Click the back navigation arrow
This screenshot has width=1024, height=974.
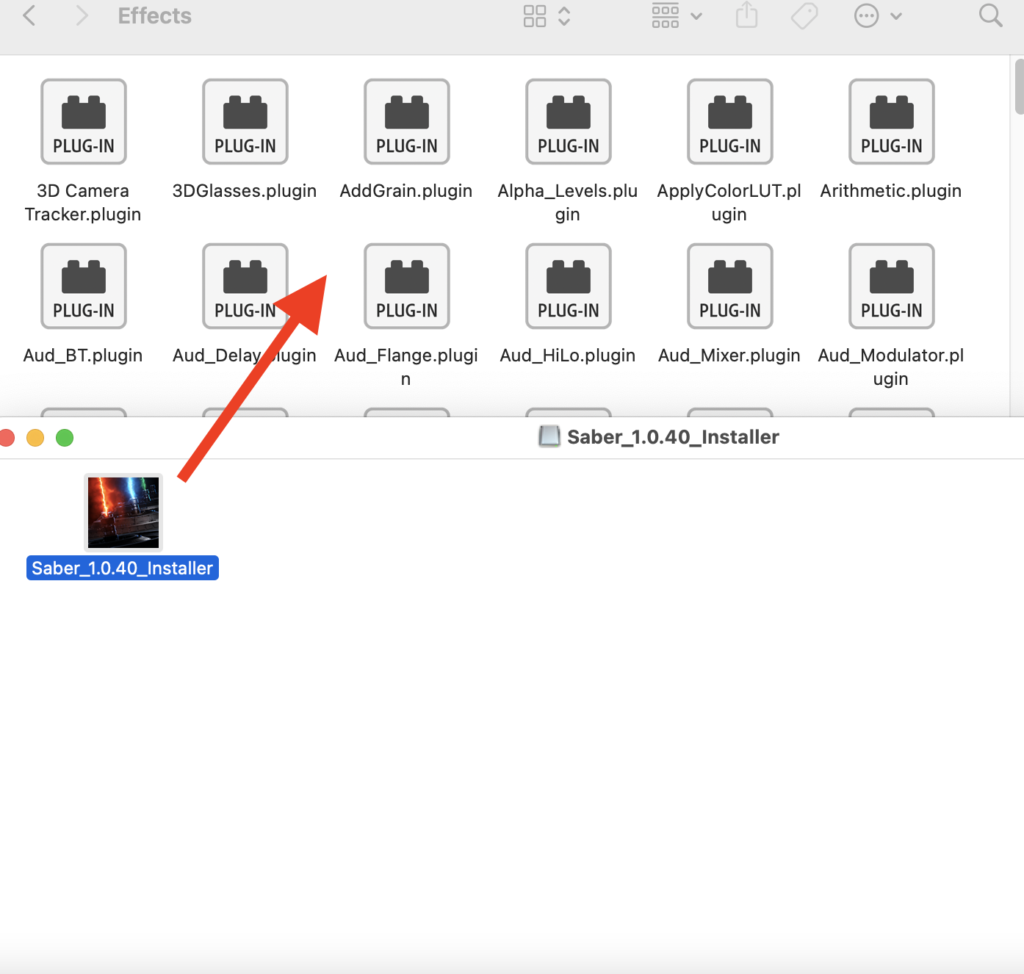(30, 16)
